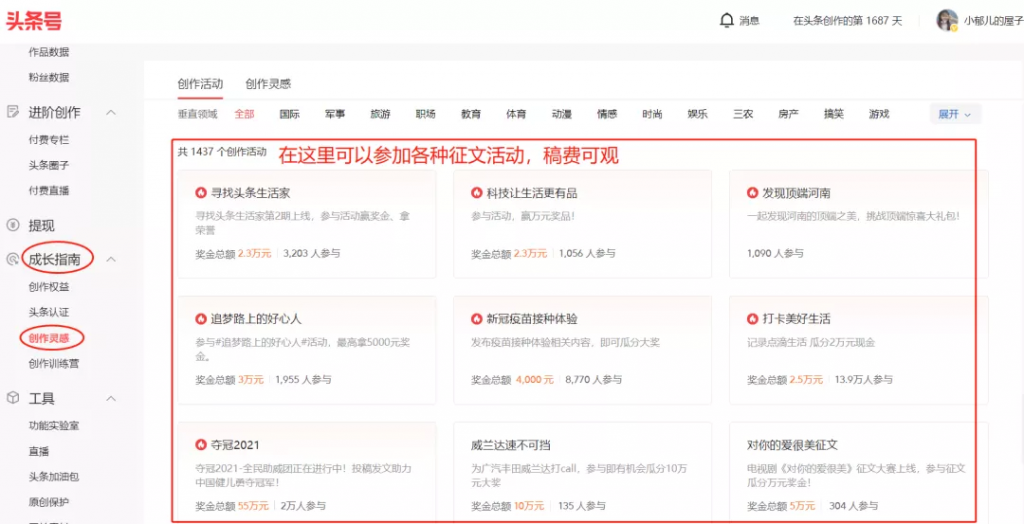The width and height of the screenshot is (1024, 524).
Task: Open 粉丝数据 in sidebar
Action: point(49,78)
